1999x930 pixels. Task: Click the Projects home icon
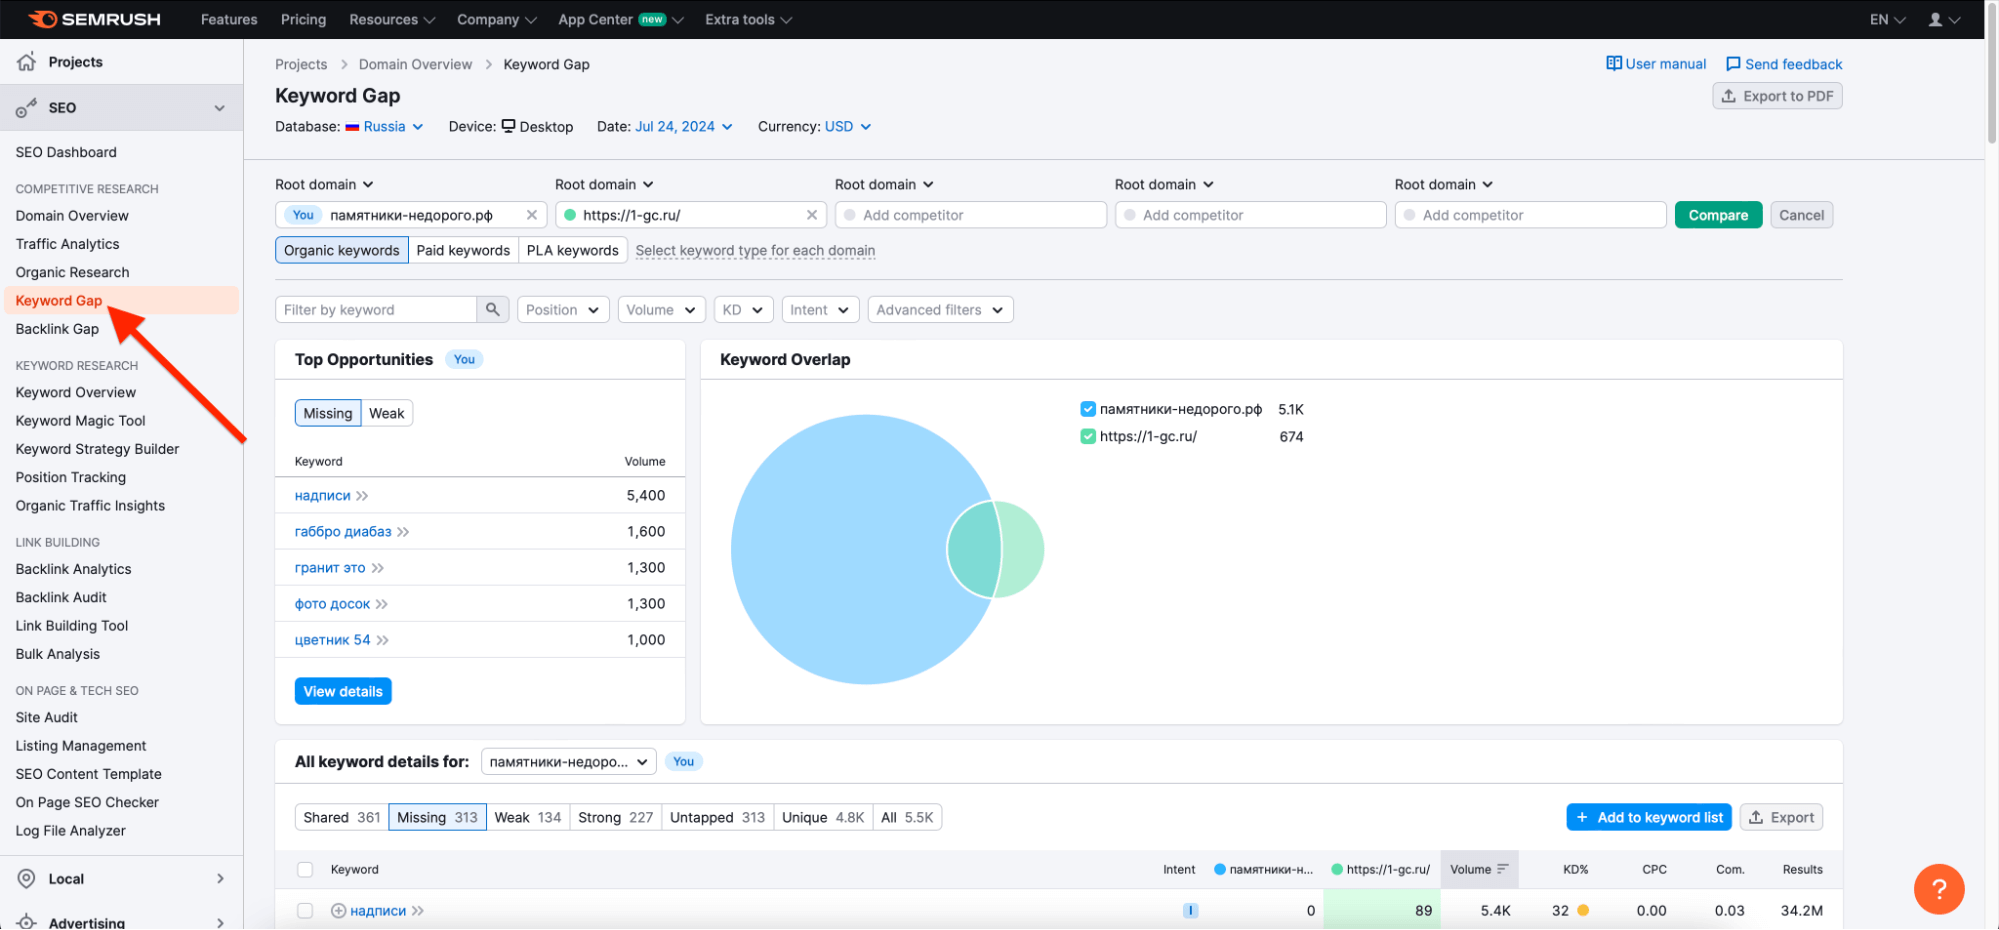click(x=27, y=62)
